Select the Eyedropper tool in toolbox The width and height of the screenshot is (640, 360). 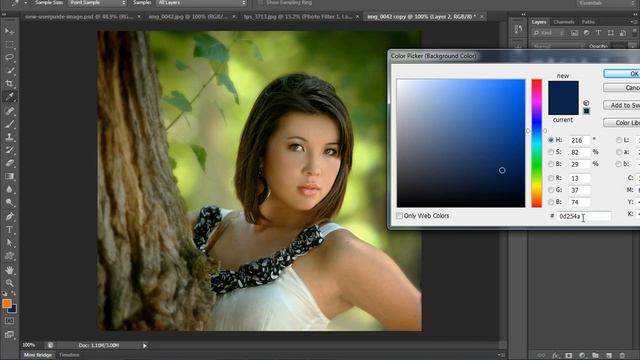(9, 97)
